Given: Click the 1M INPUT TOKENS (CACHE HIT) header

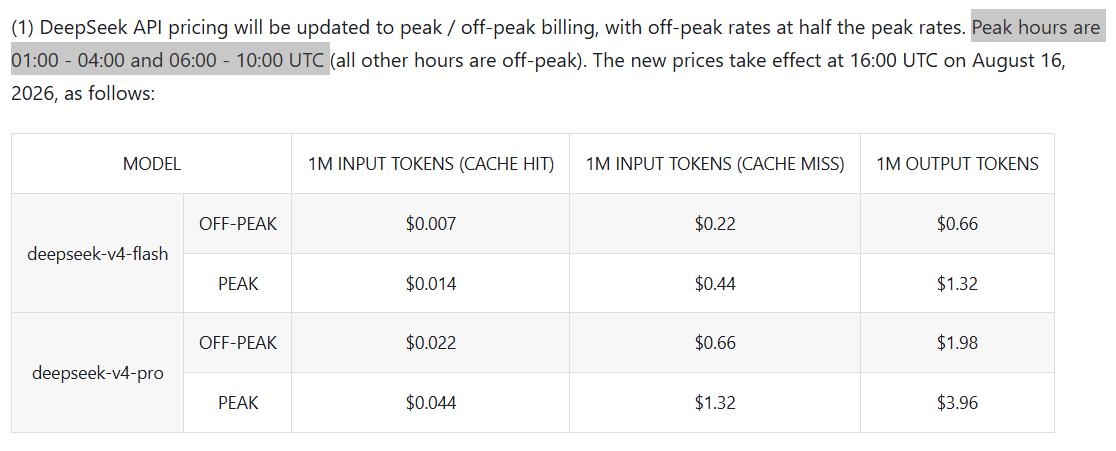Looking at the screenshot, I should (431, 164).
